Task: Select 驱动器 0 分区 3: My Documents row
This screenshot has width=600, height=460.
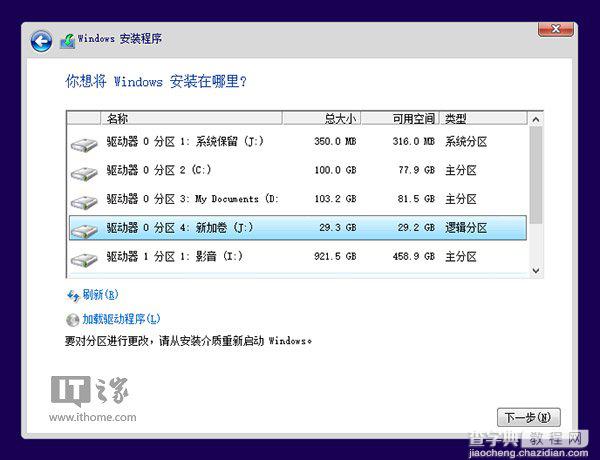Action: pos(298,199)
